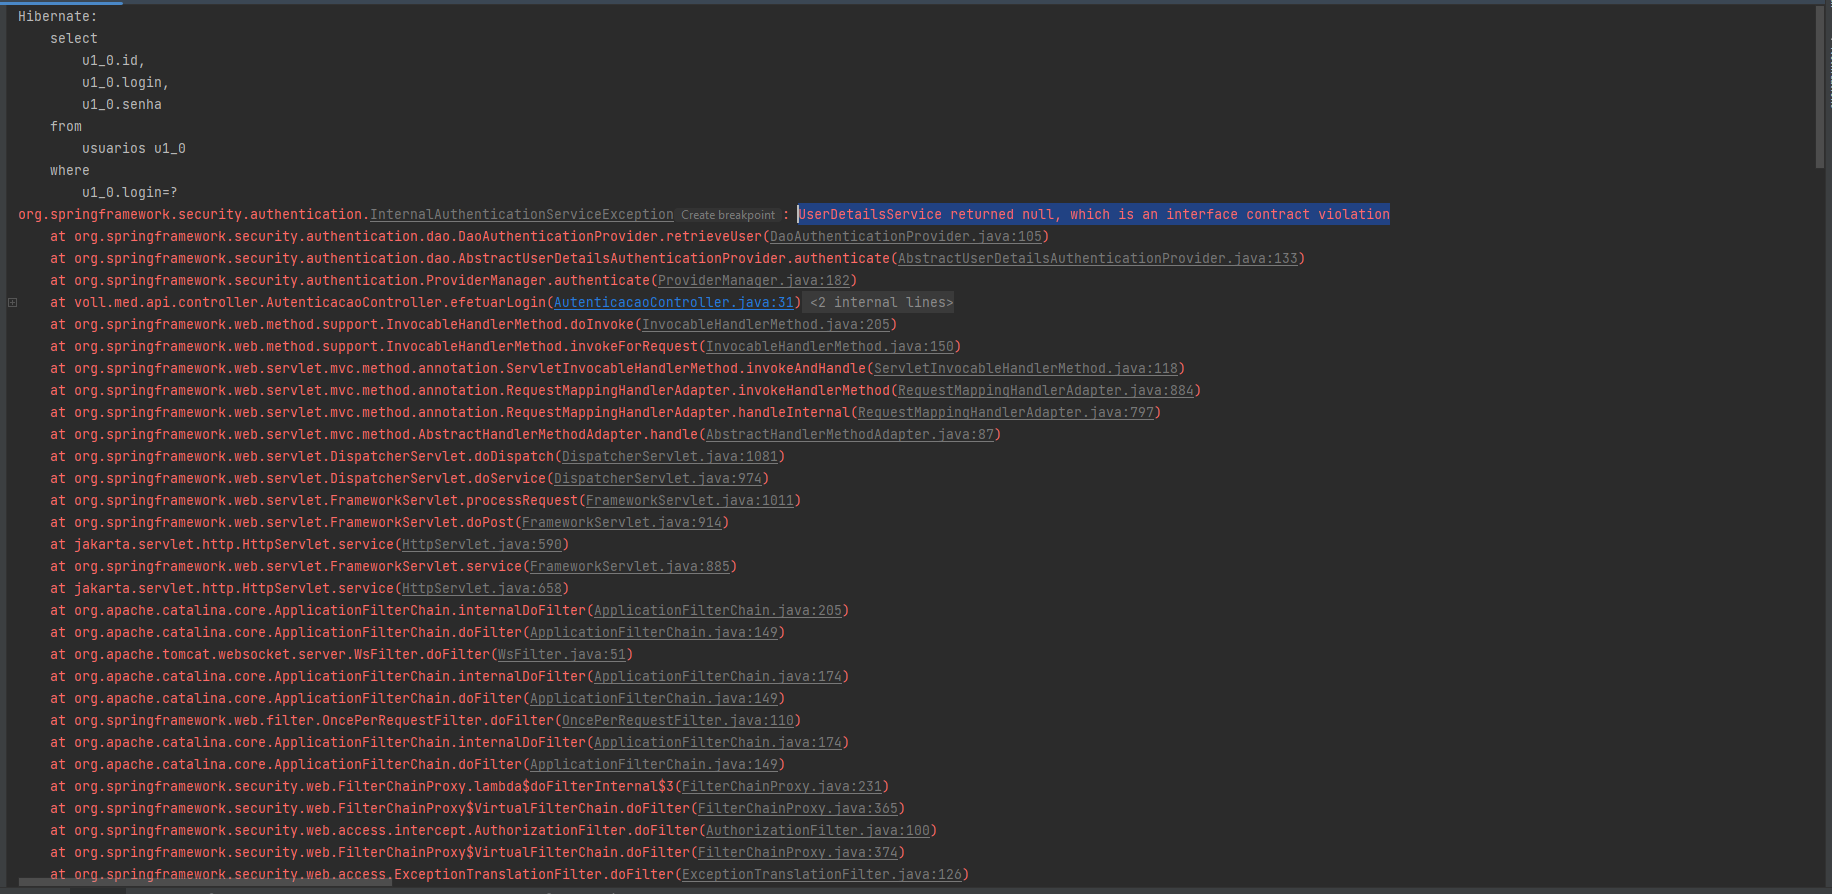Viewport: 1832px width, 894px height.
Task: Open HttpServlet.java:590 link
Action: 482,544
